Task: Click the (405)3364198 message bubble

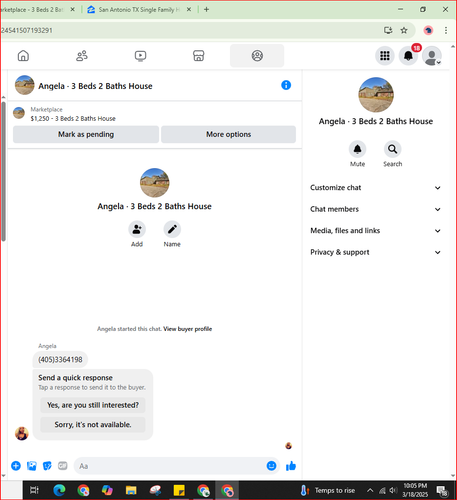Action: 60,360
